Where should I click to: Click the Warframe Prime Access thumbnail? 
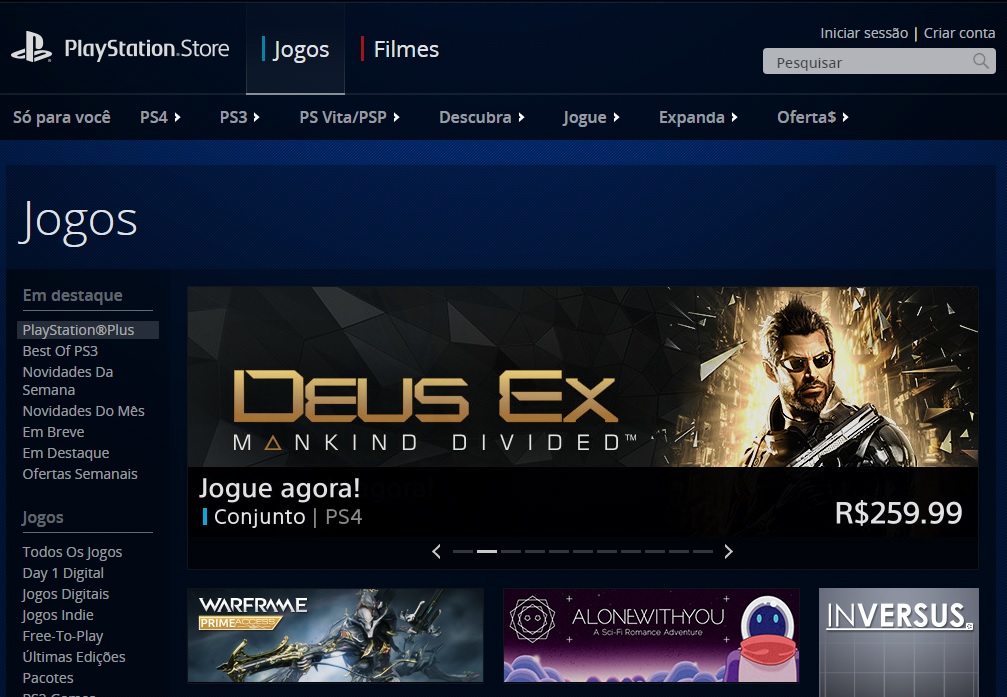335,635
